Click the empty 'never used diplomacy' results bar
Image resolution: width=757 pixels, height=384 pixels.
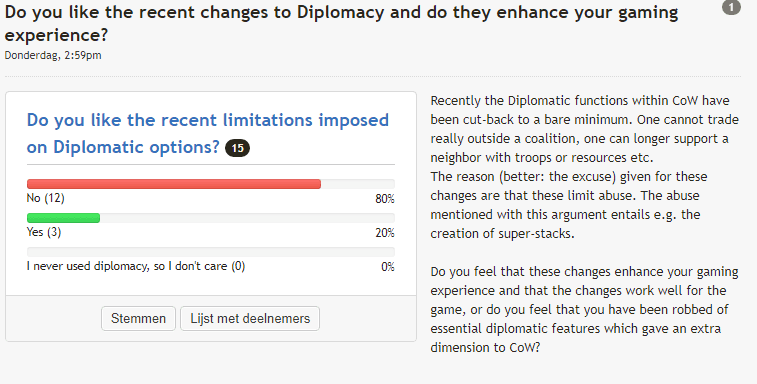210,252
